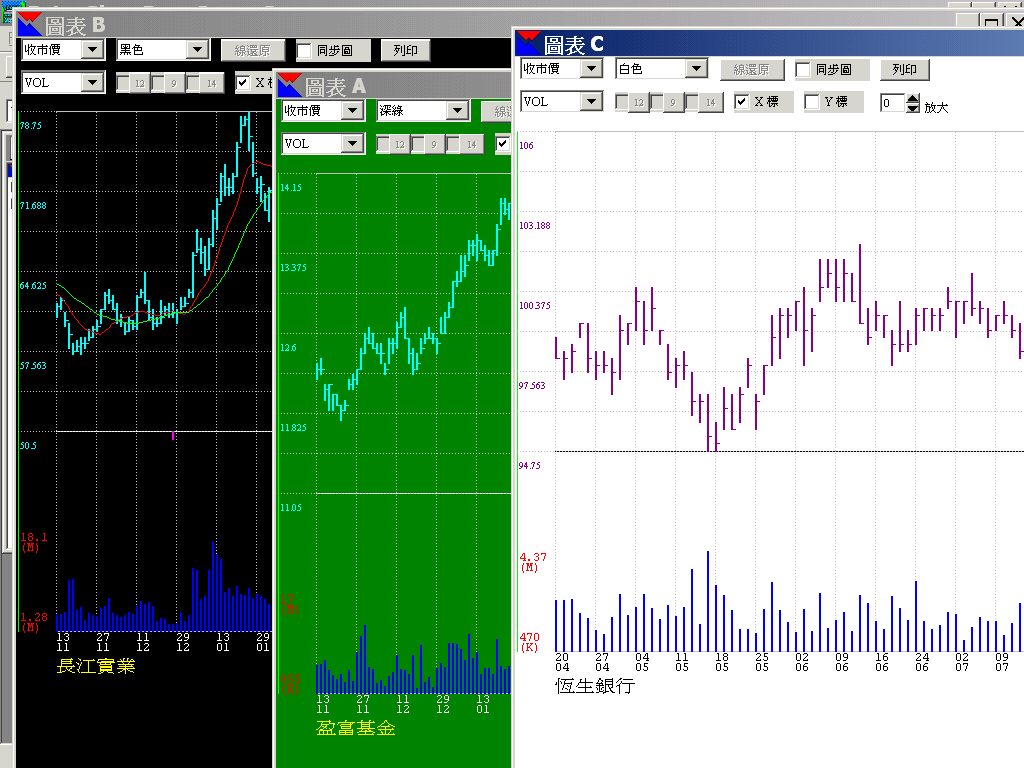1024x768 pixels.
Task: Click 線還原 button in chart C
Action: tap(751, 70)
